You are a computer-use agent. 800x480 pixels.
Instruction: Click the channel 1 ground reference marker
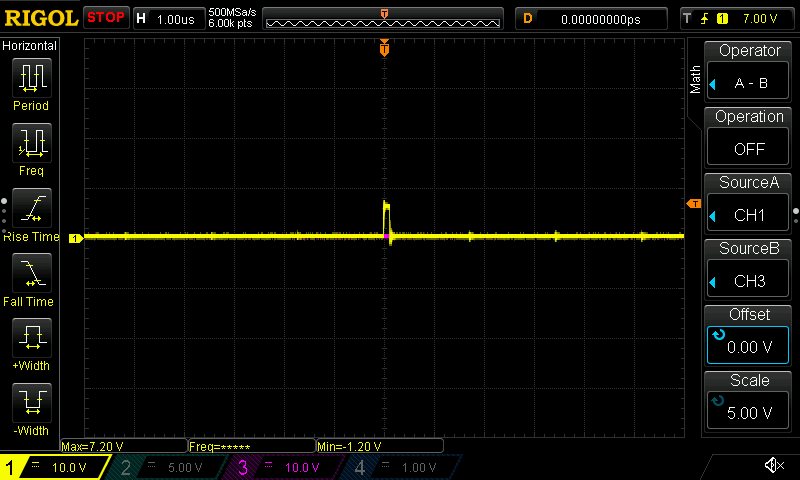[76, 238]
